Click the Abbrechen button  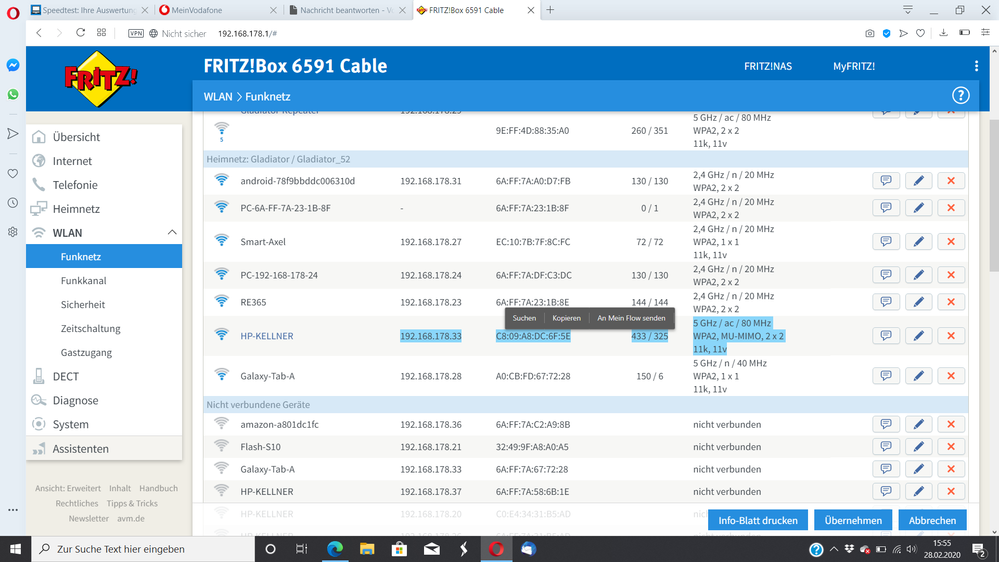[x=932, y=520]
